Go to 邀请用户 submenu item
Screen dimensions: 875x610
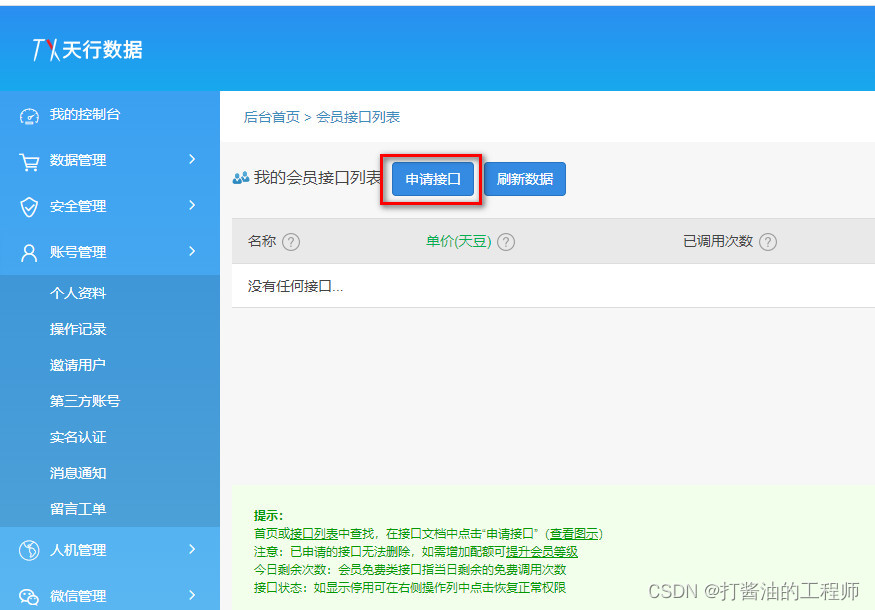tap(78, 365)
